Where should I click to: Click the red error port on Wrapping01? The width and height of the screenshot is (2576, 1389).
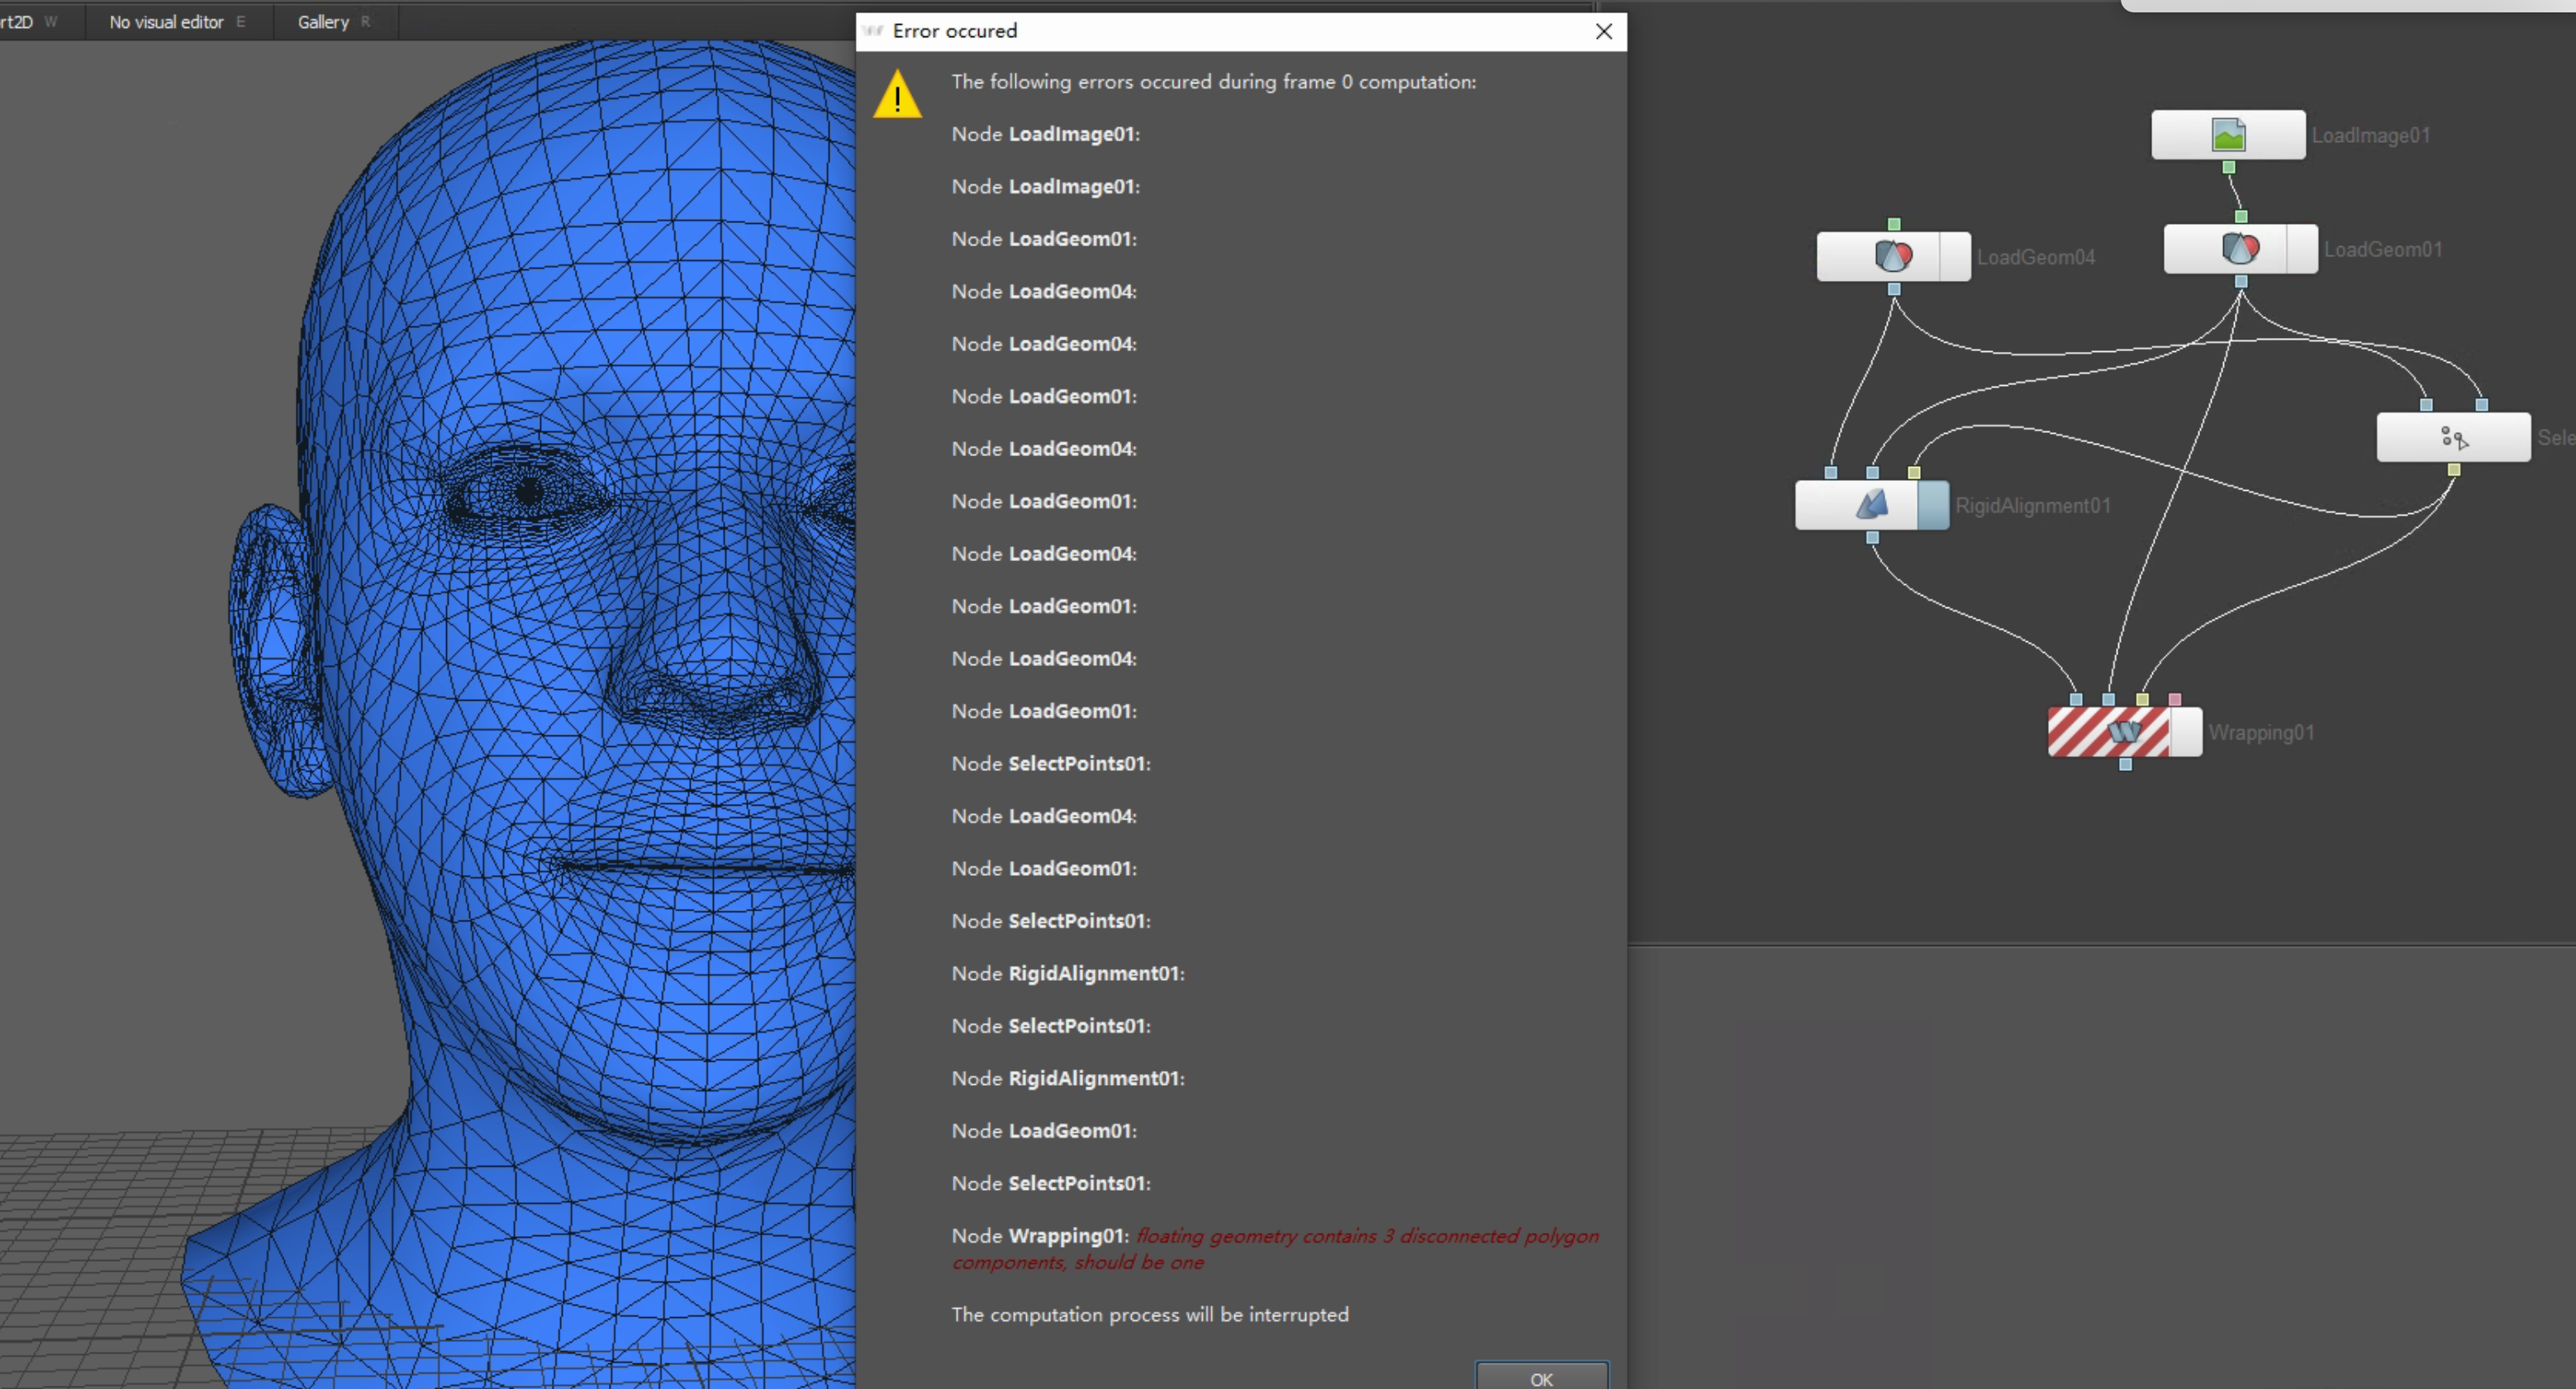point(2175,699)
